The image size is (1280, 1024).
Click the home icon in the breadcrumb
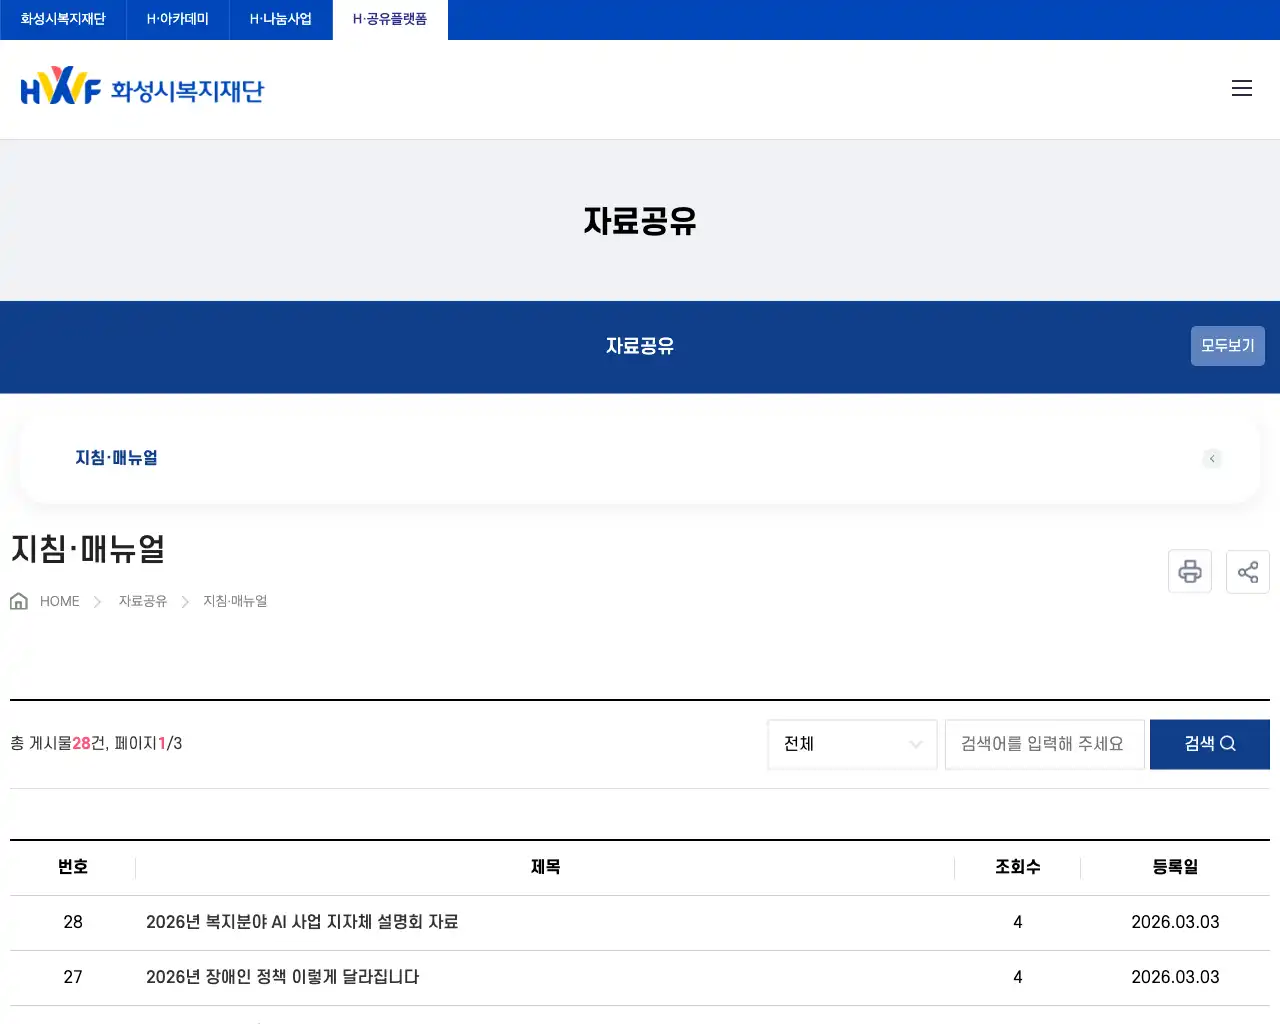[x=18, y=600]
